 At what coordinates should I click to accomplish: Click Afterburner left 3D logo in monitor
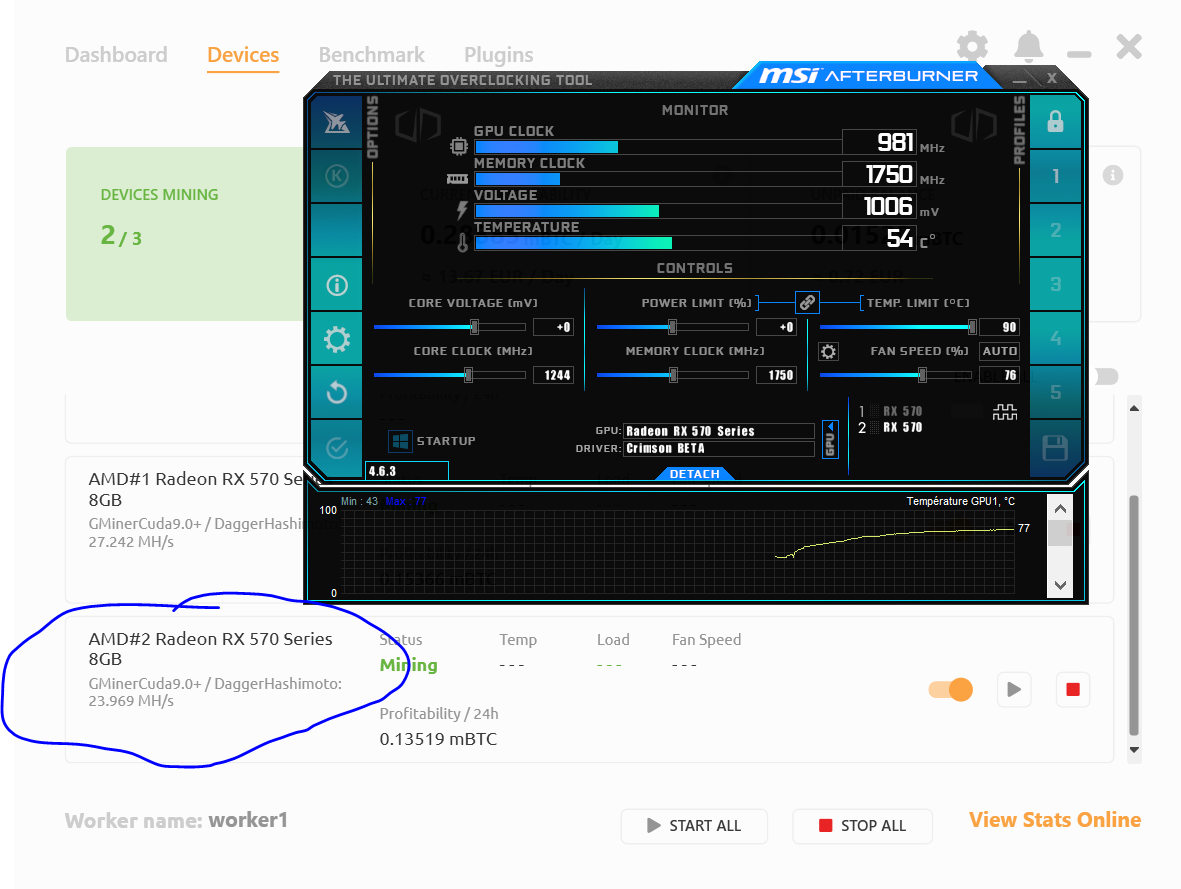(417, 124)
